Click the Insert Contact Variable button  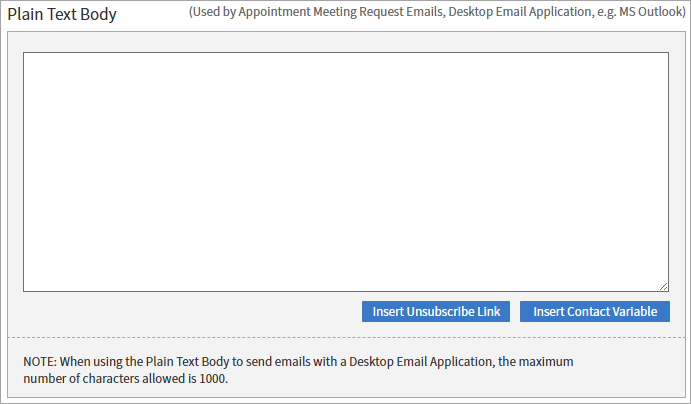[595, 311]
